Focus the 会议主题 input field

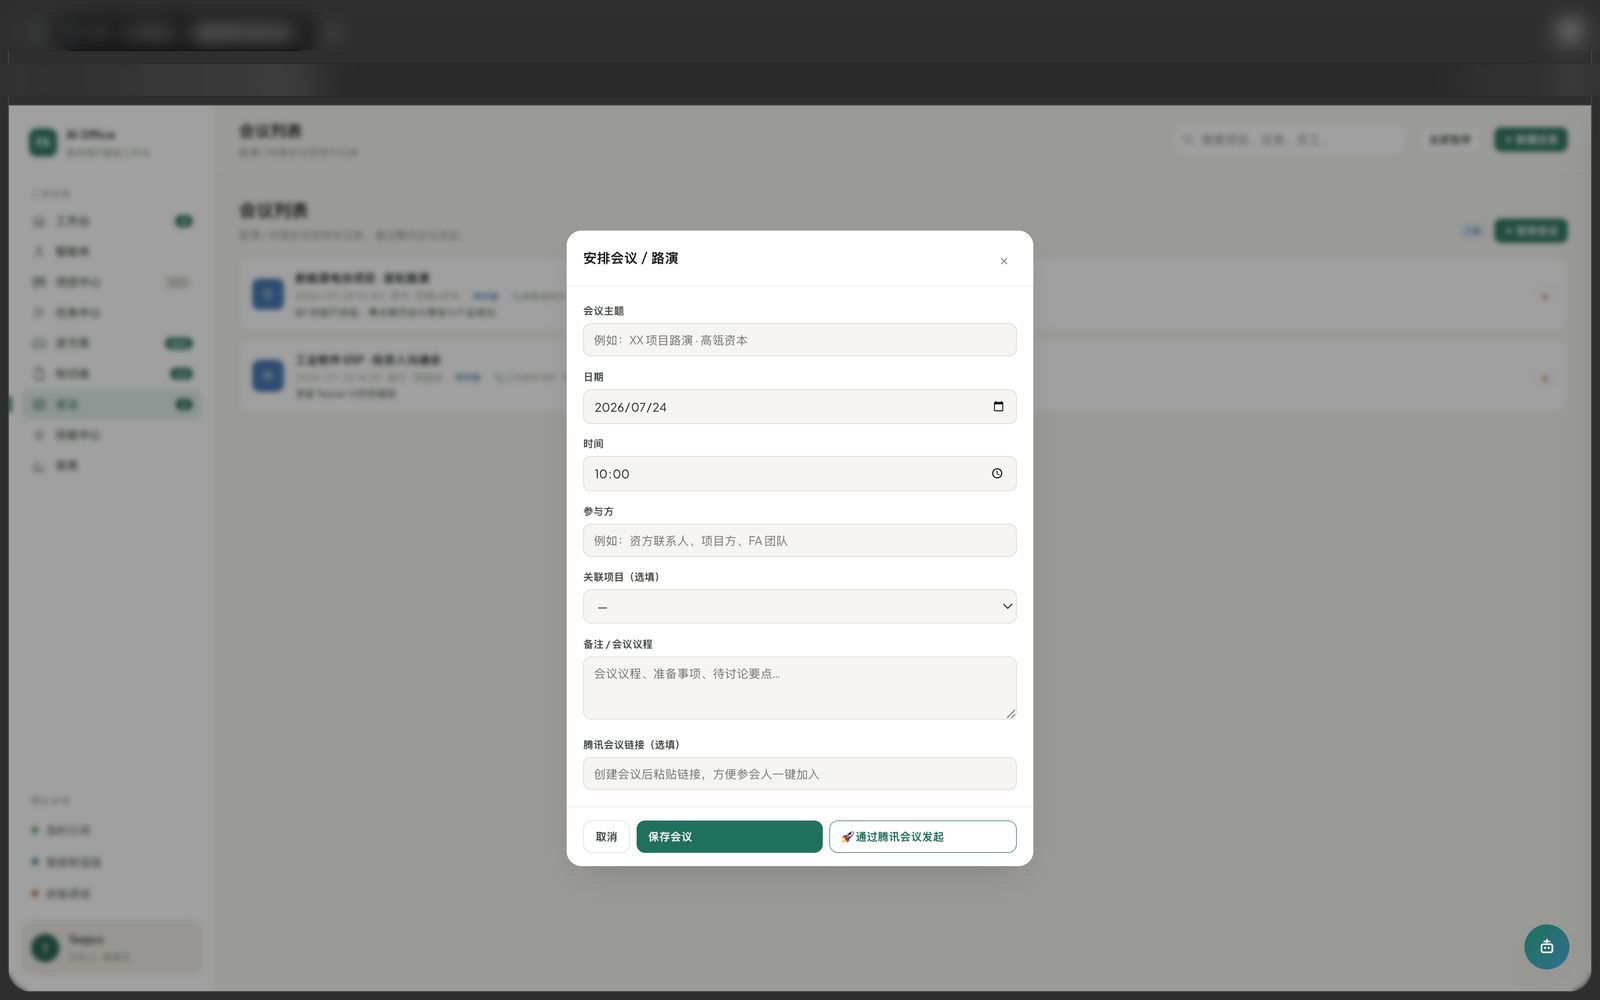click(800, 340)
